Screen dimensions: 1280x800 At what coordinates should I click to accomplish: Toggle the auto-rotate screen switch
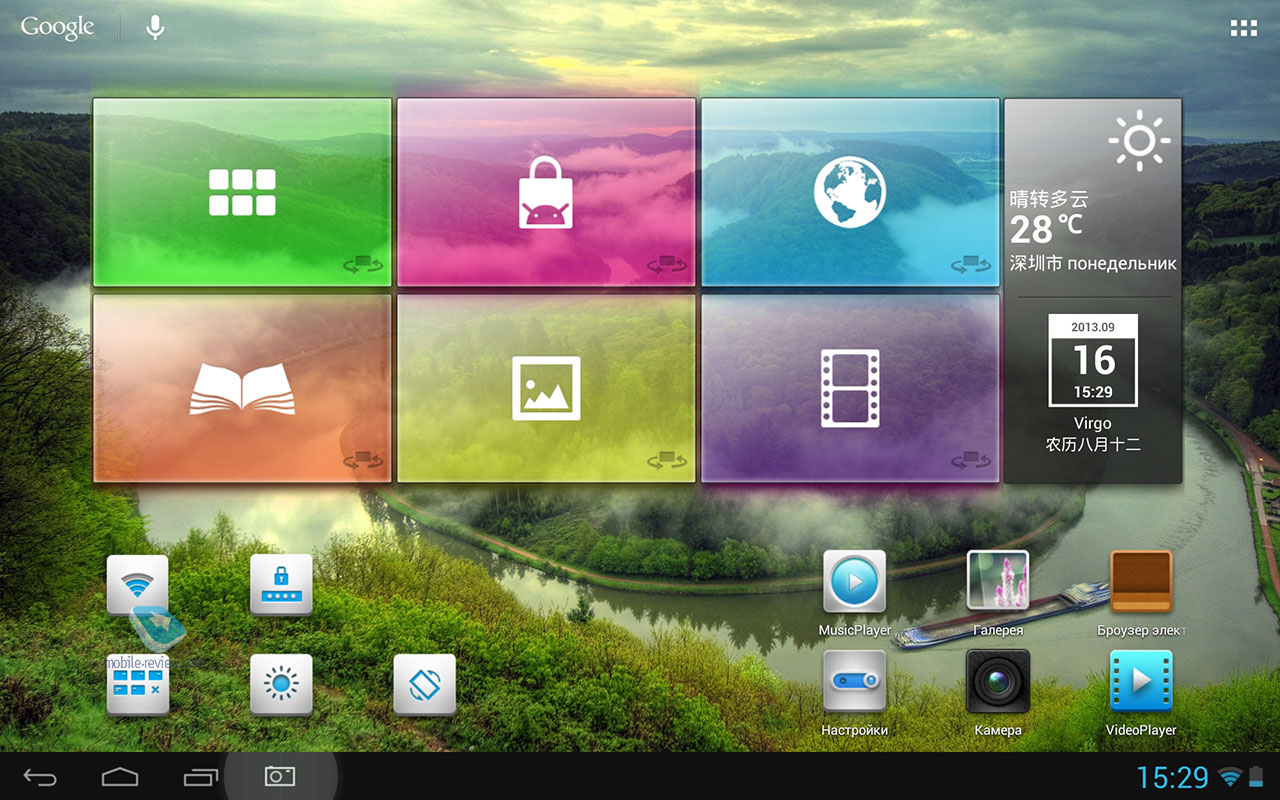[424, 684]
